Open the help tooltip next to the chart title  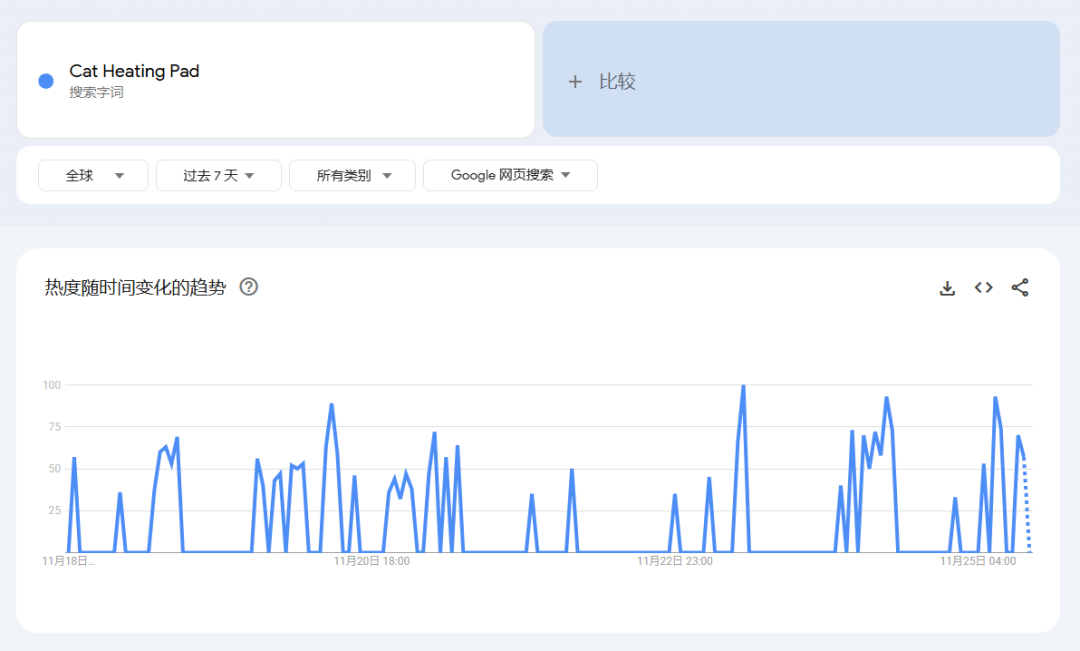[248, 287]
